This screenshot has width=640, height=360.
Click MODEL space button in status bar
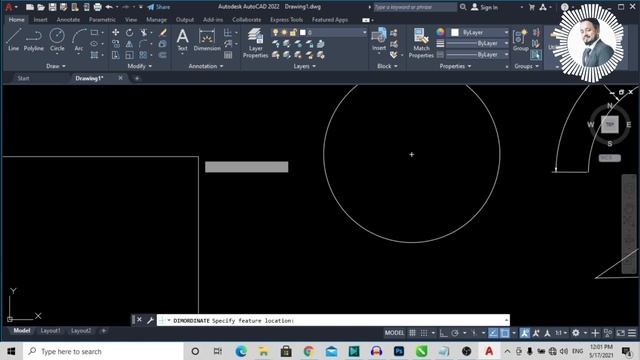point(394,333)
